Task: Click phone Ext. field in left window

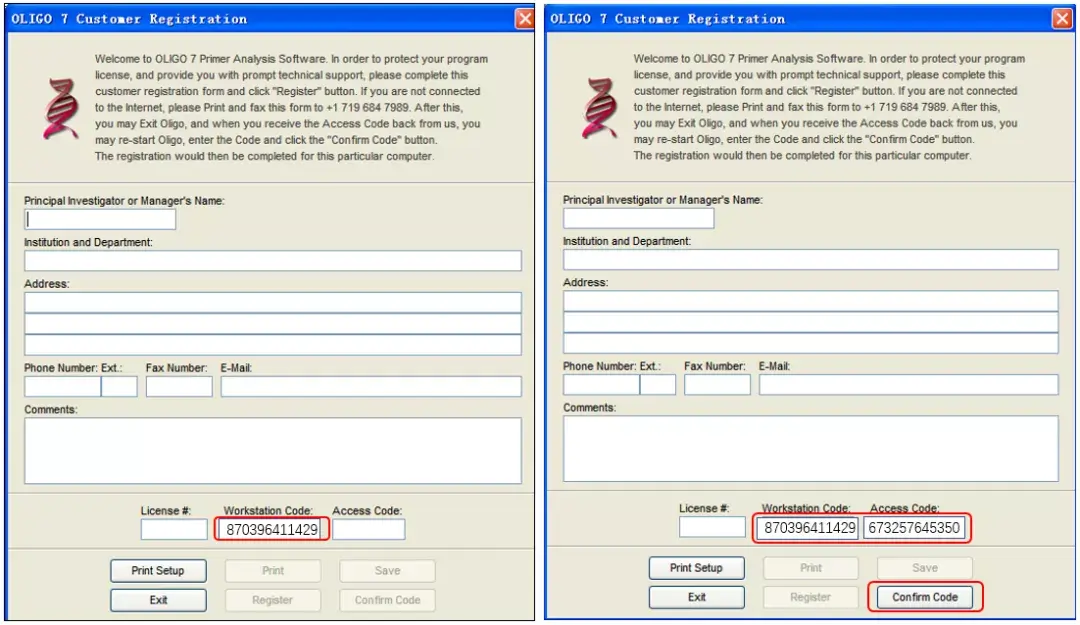Action: [x=119, y=387]
